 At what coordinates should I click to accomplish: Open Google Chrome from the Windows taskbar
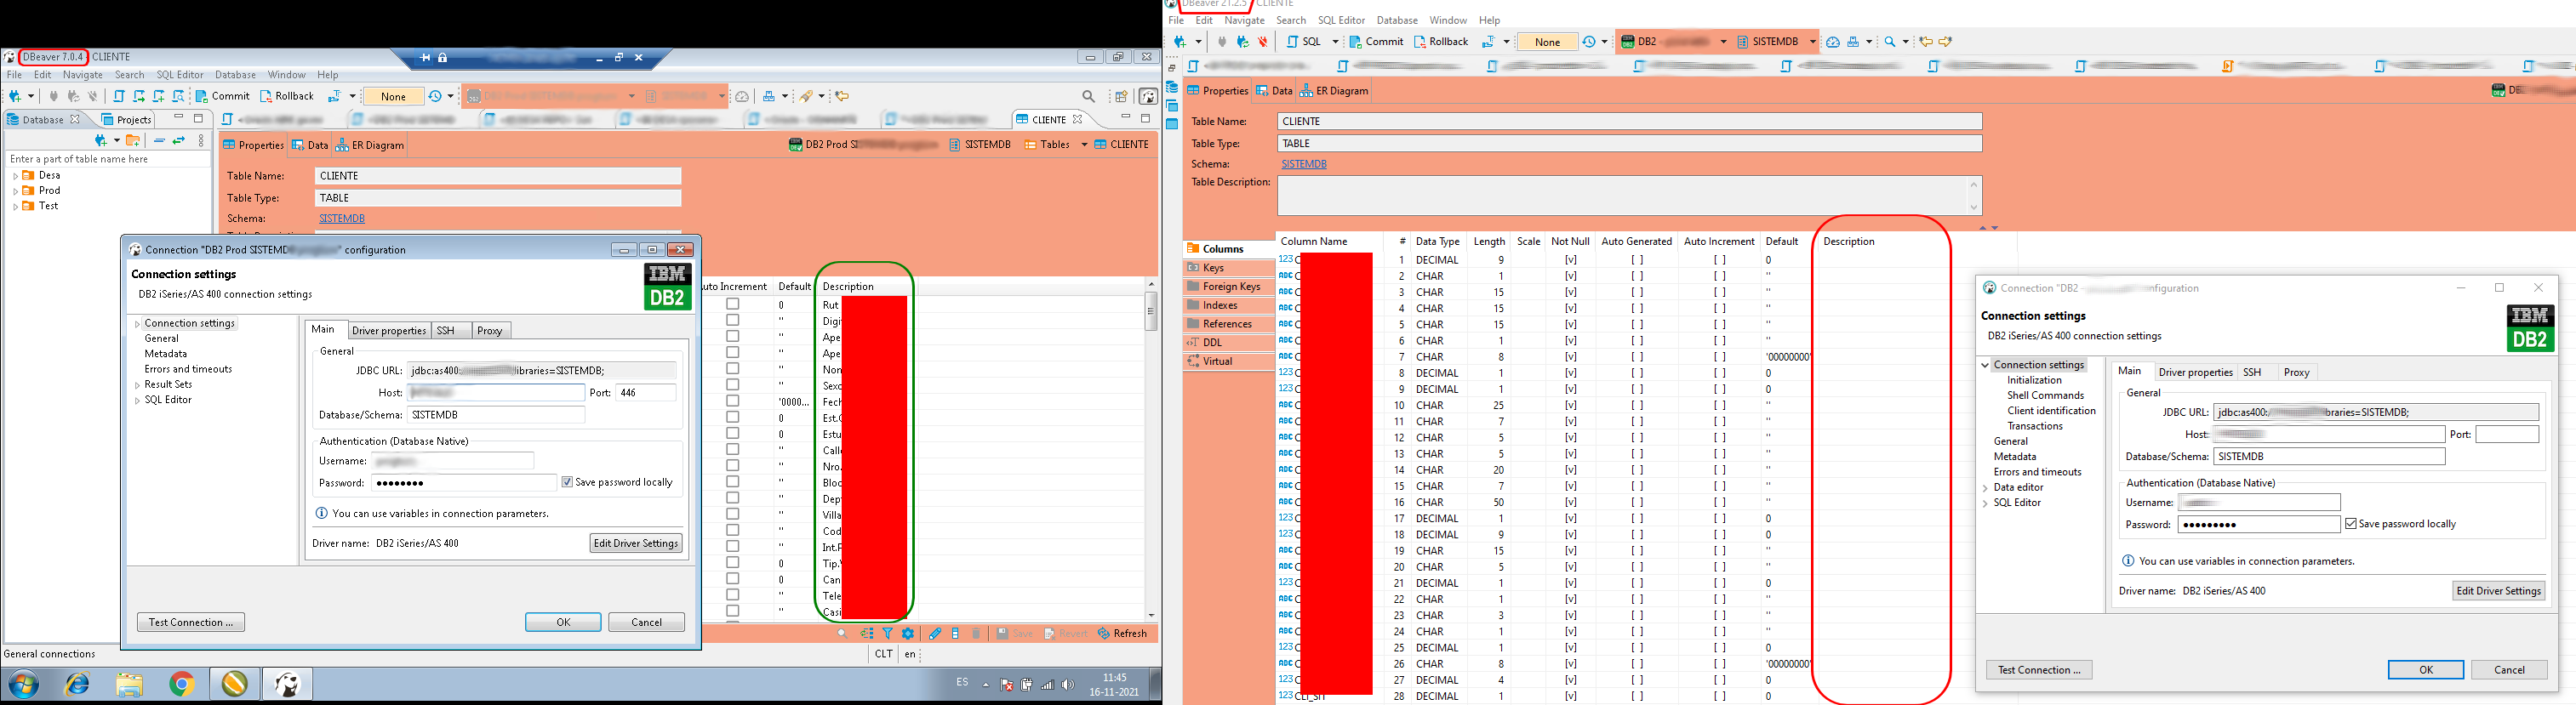coord(181,684)
